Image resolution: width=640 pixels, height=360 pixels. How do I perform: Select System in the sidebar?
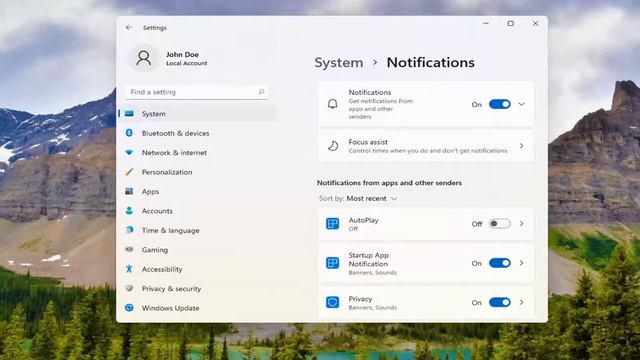[197, 113]
